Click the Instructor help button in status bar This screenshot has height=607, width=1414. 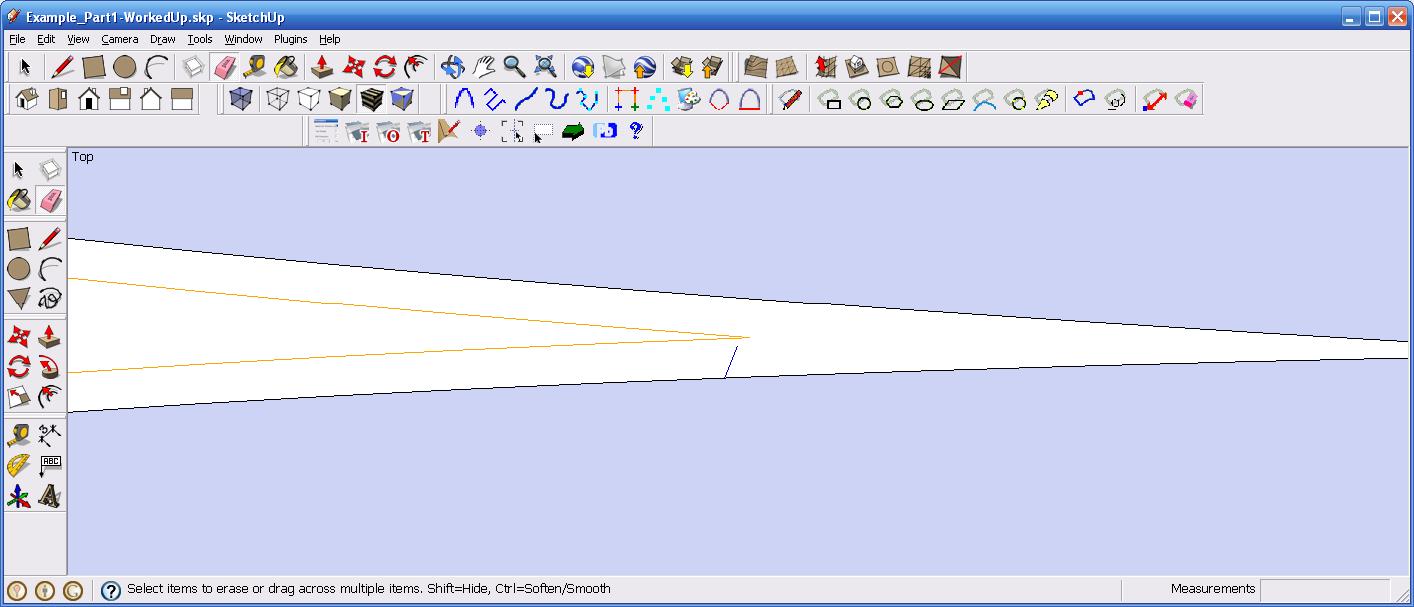point(111,590)
